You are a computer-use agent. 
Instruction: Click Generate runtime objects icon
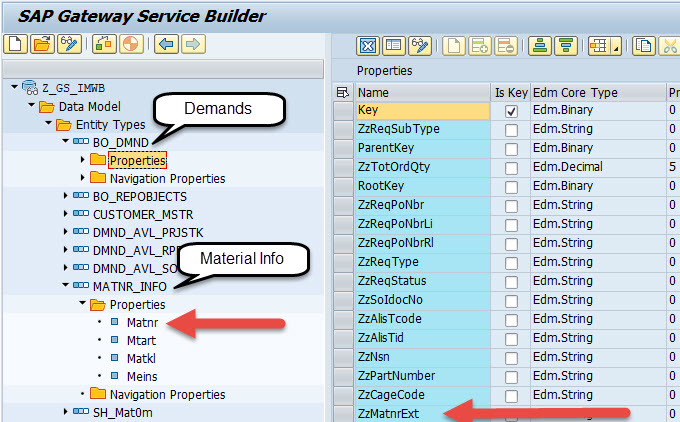point(131,44)
